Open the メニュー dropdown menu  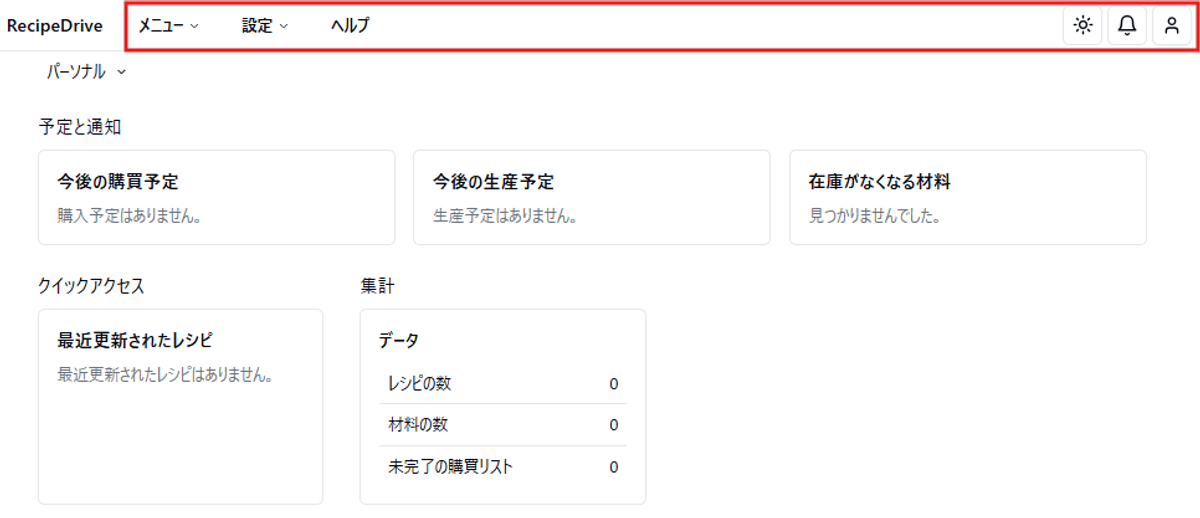tap(168, 26)
